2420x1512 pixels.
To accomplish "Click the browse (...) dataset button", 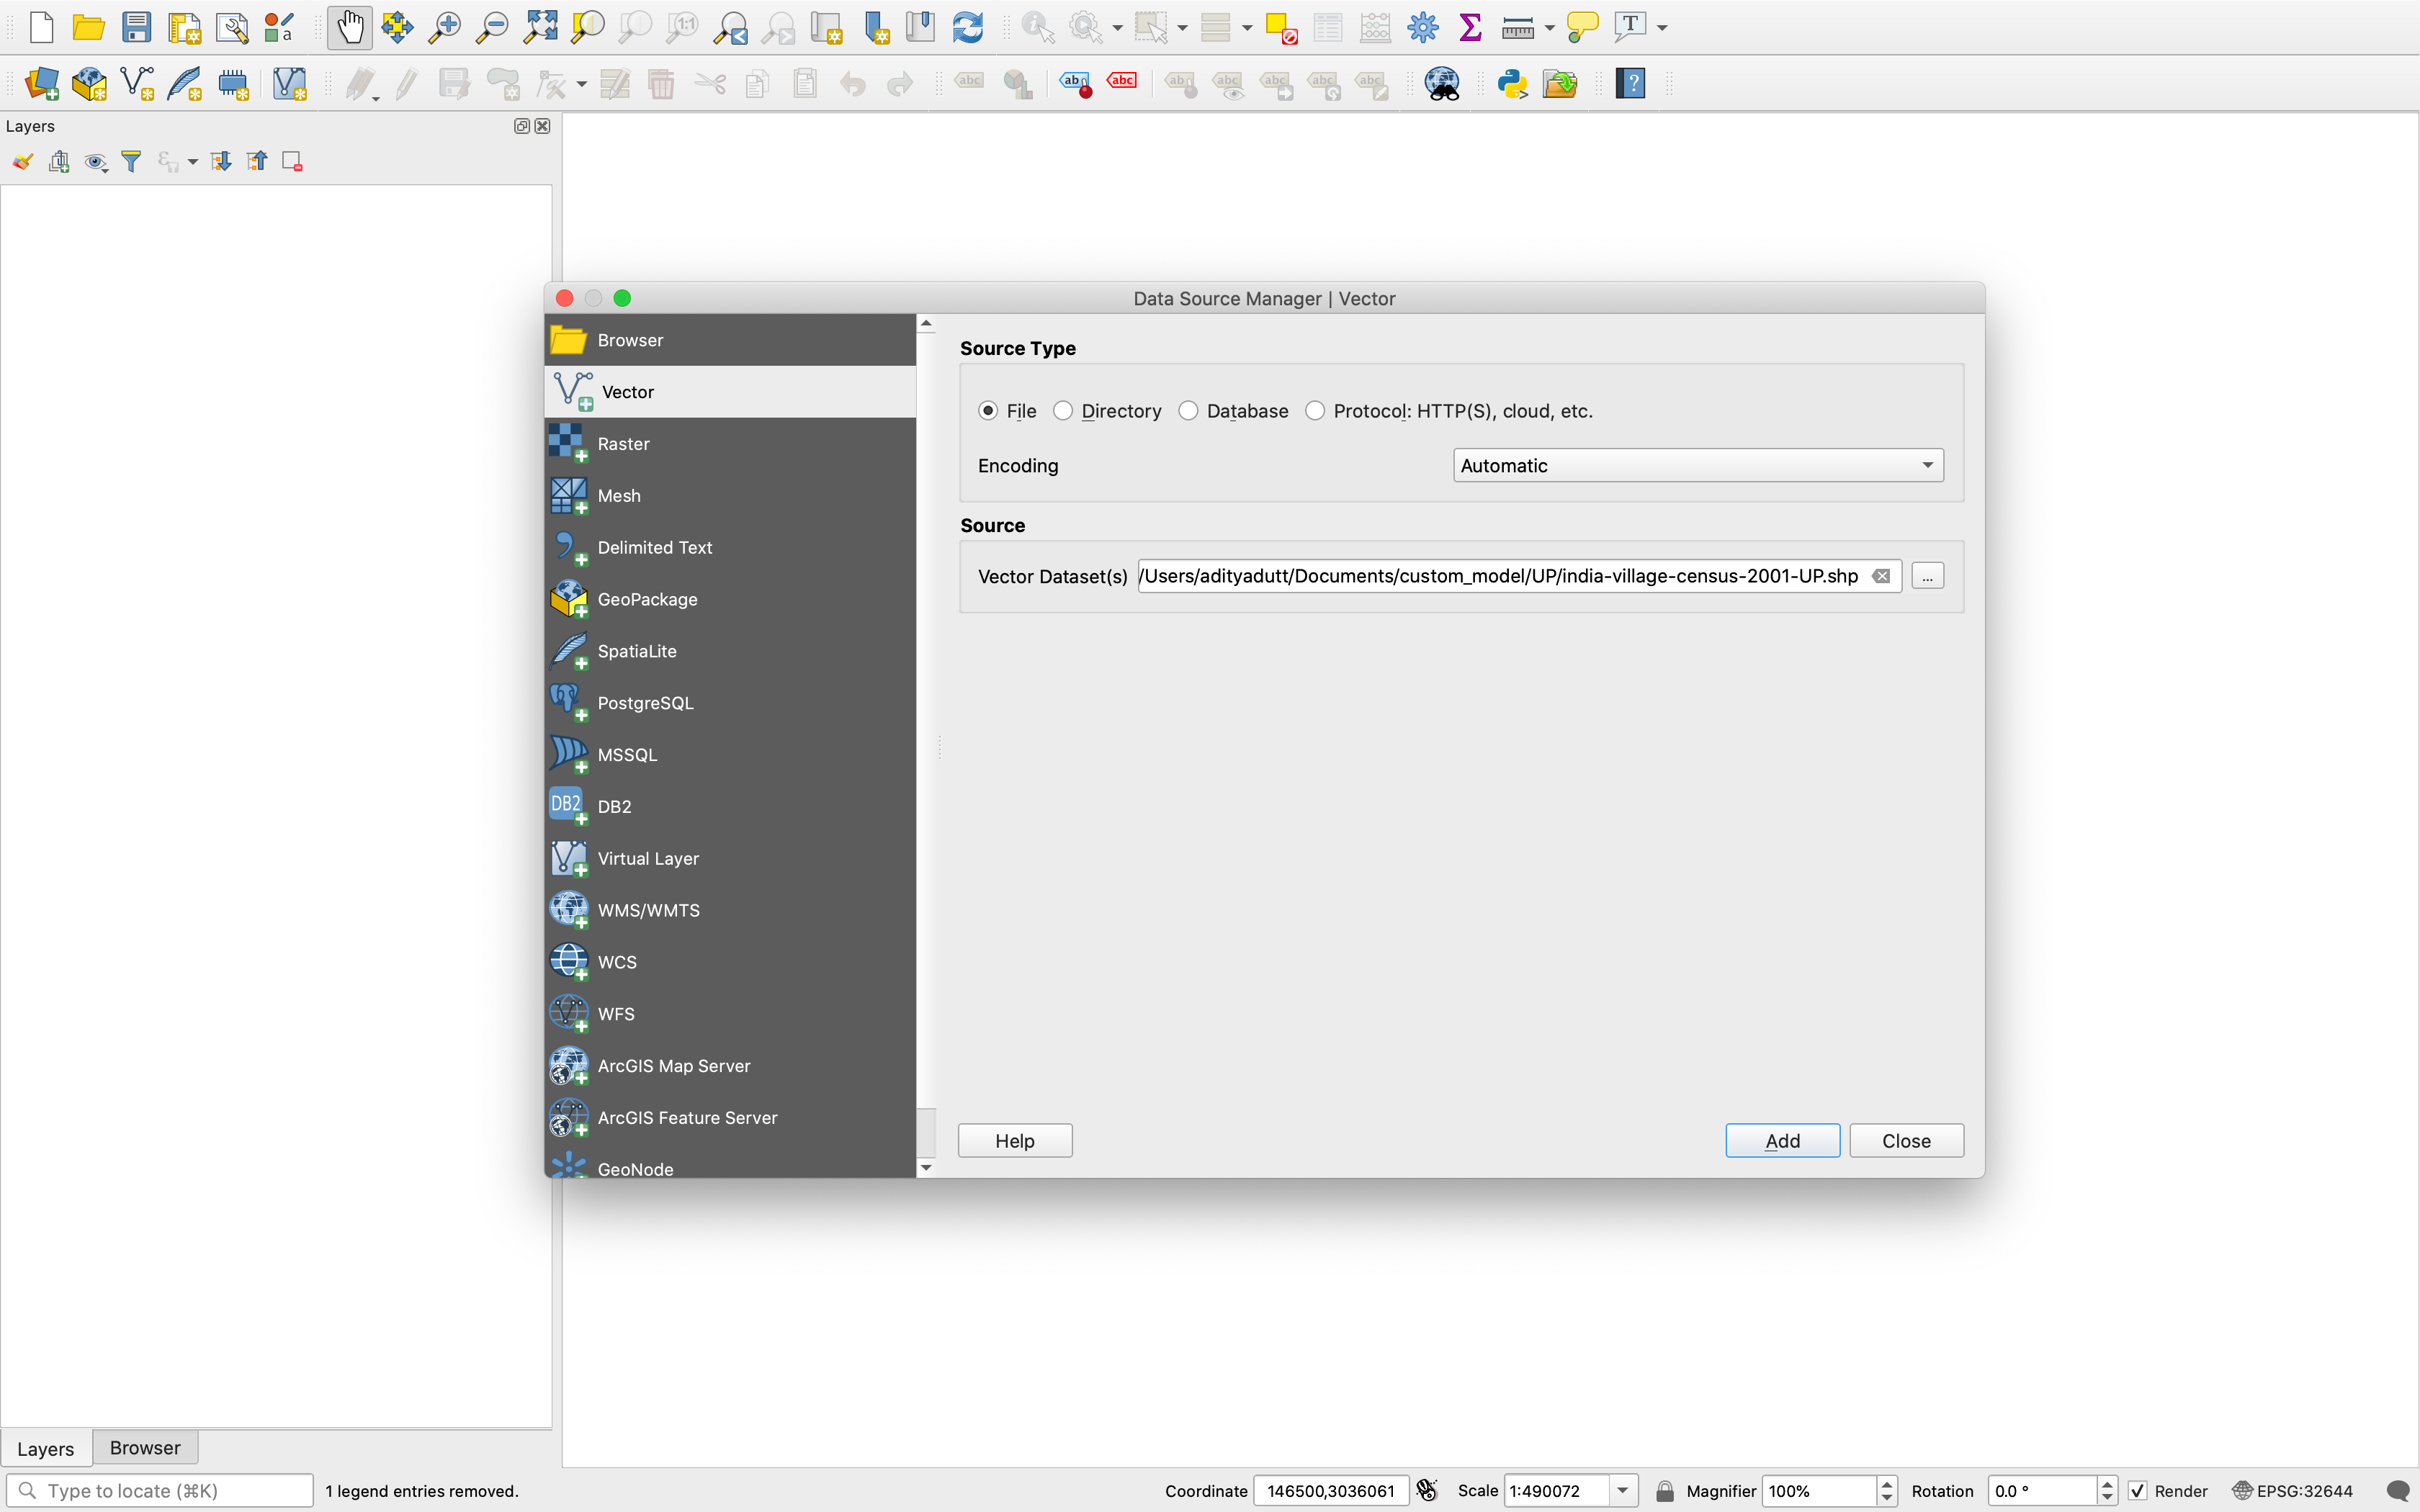I will click(x=1927, y=576).
